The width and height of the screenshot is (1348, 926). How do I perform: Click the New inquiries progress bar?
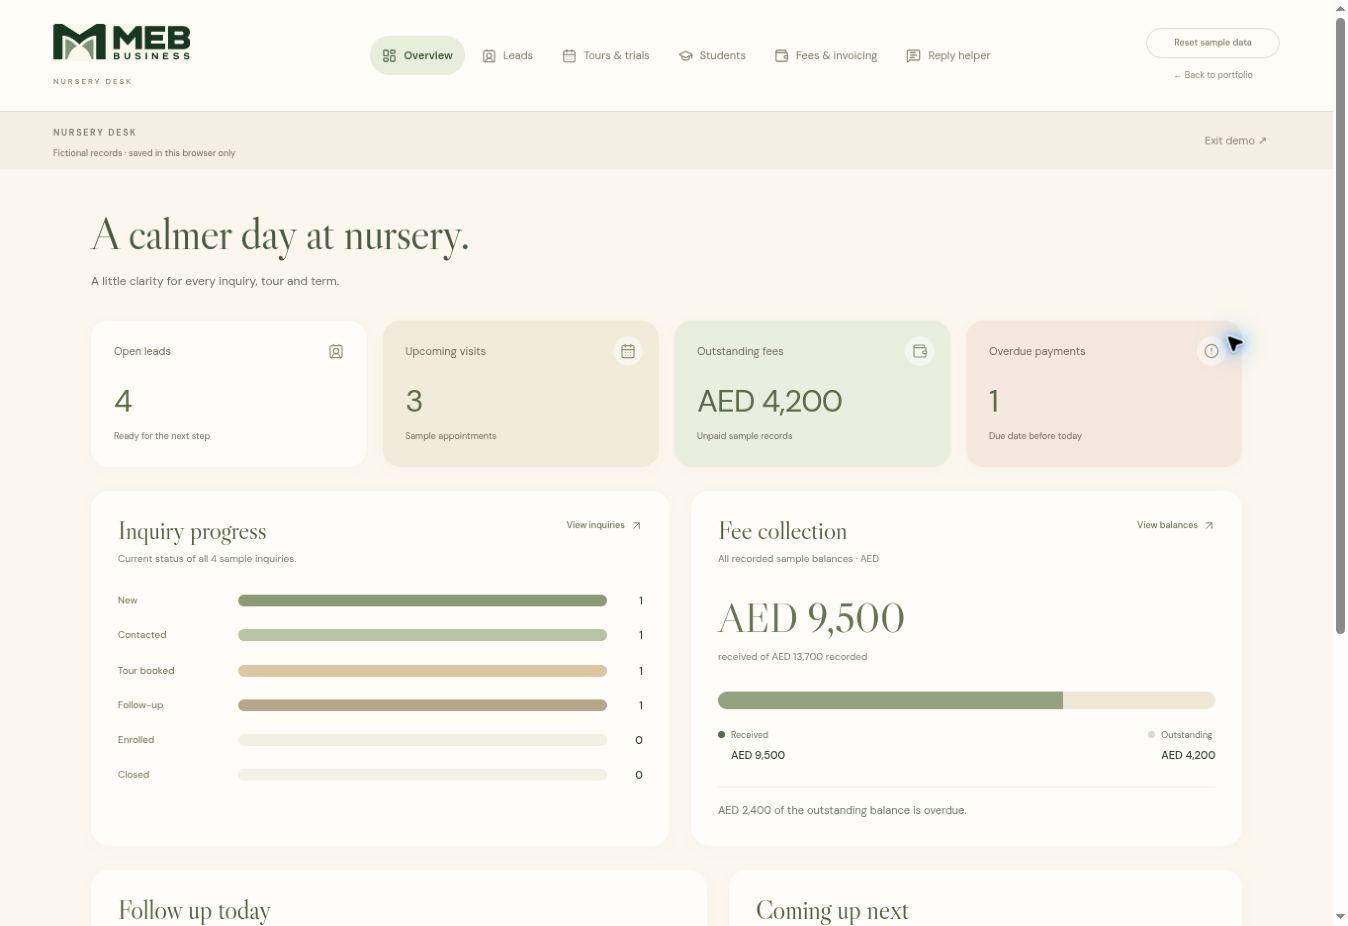point(422,601)
